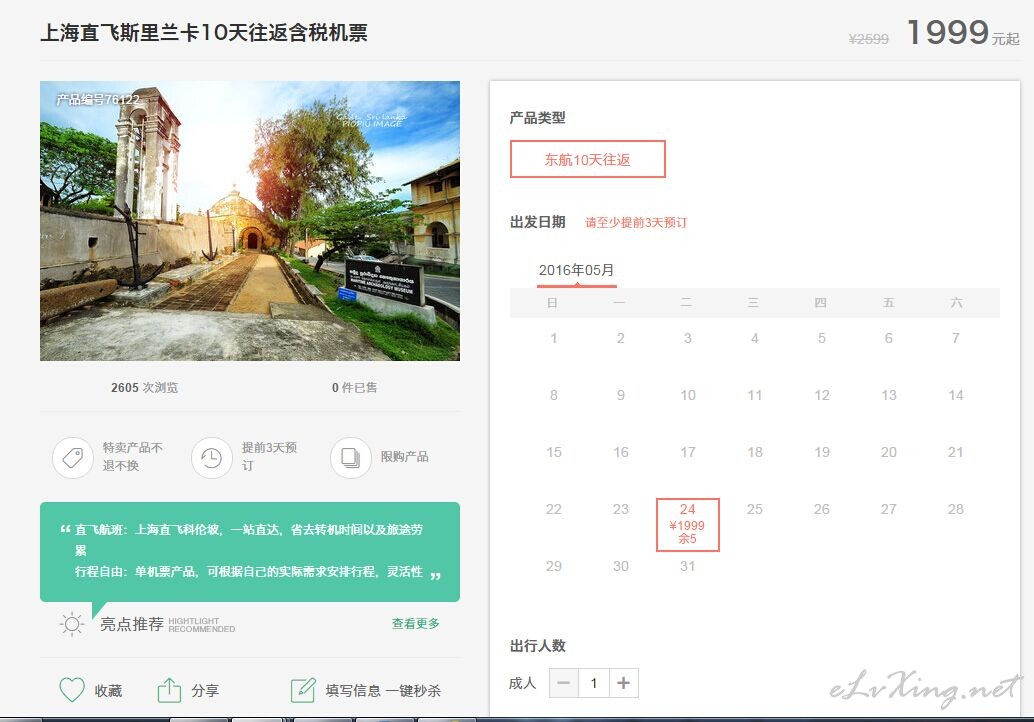Click calendar date 29
1034x722 pixels.
[554, 566]
